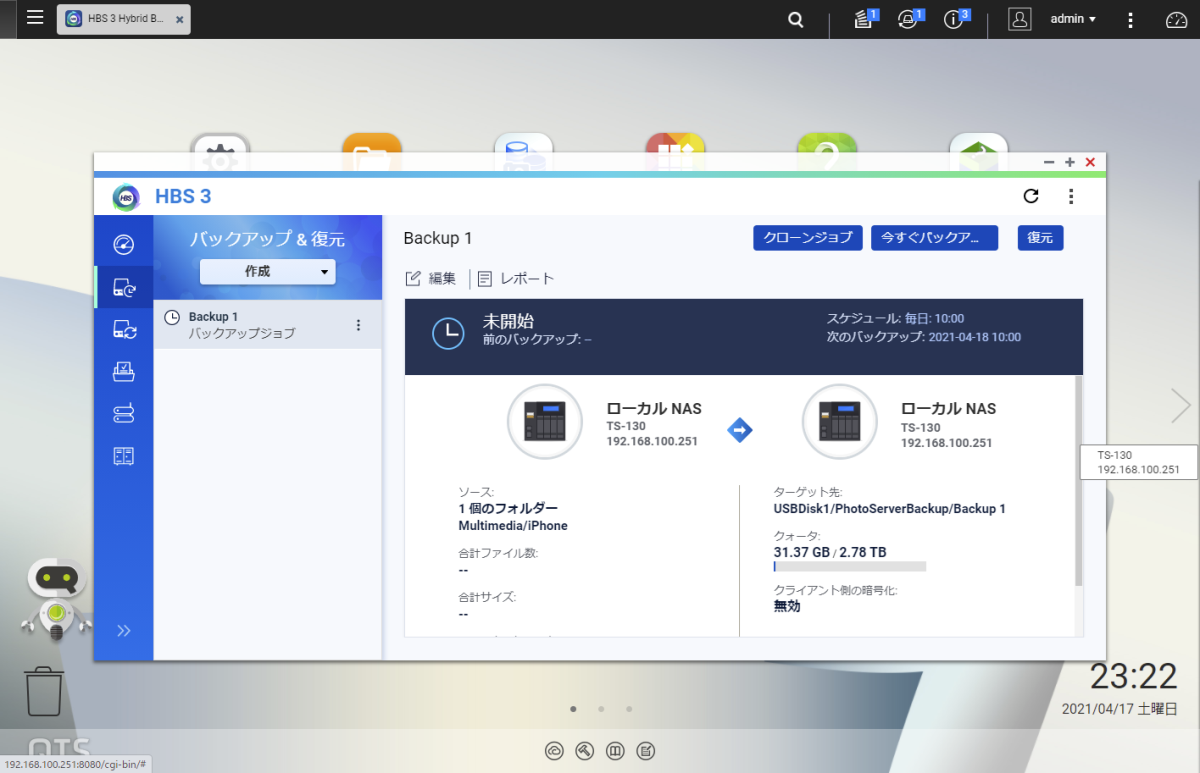
Task: Open the top bar more options menu
Action: click(1131, 19)
